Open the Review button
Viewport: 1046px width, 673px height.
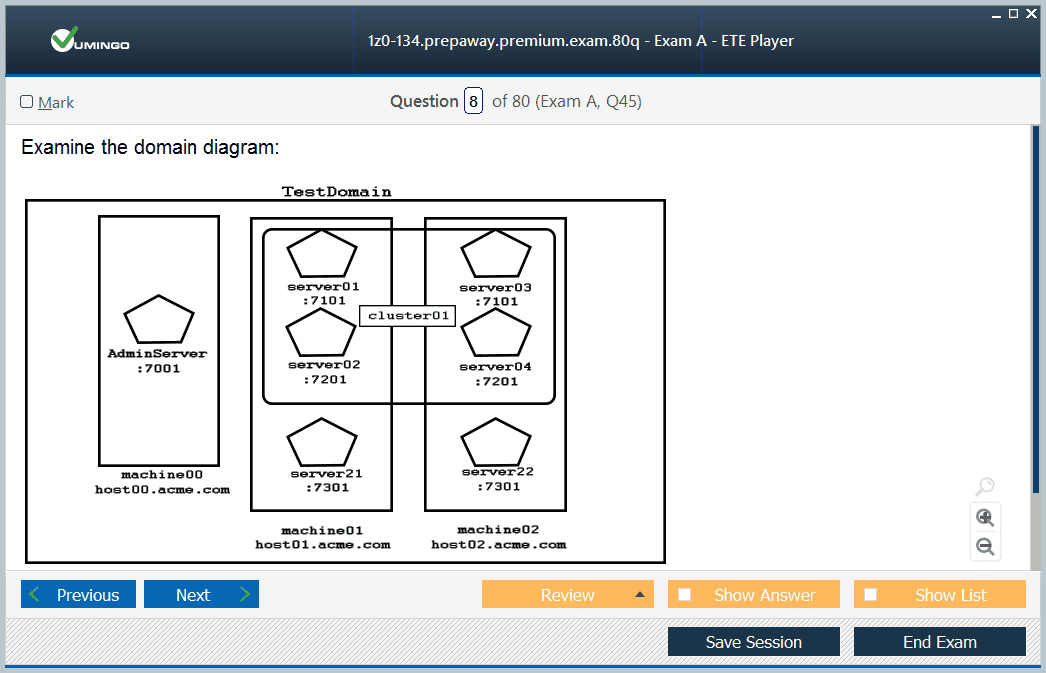[568, 594]
